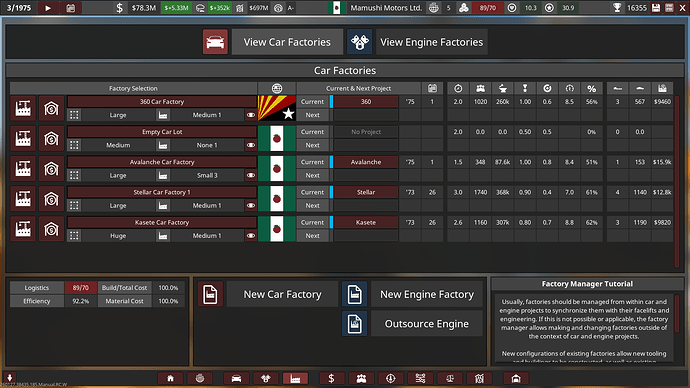This screenshot has height=388, width=690.
Task: Toggle eye visibility for Stellar Car Factory 1
Action: click(251, 205)
